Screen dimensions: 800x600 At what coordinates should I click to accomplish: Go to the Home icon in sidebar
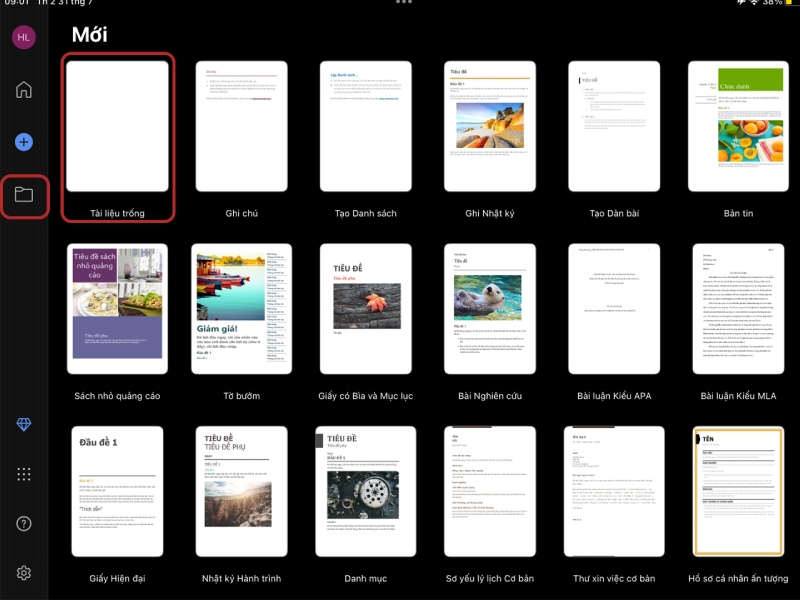pos(23,90)
